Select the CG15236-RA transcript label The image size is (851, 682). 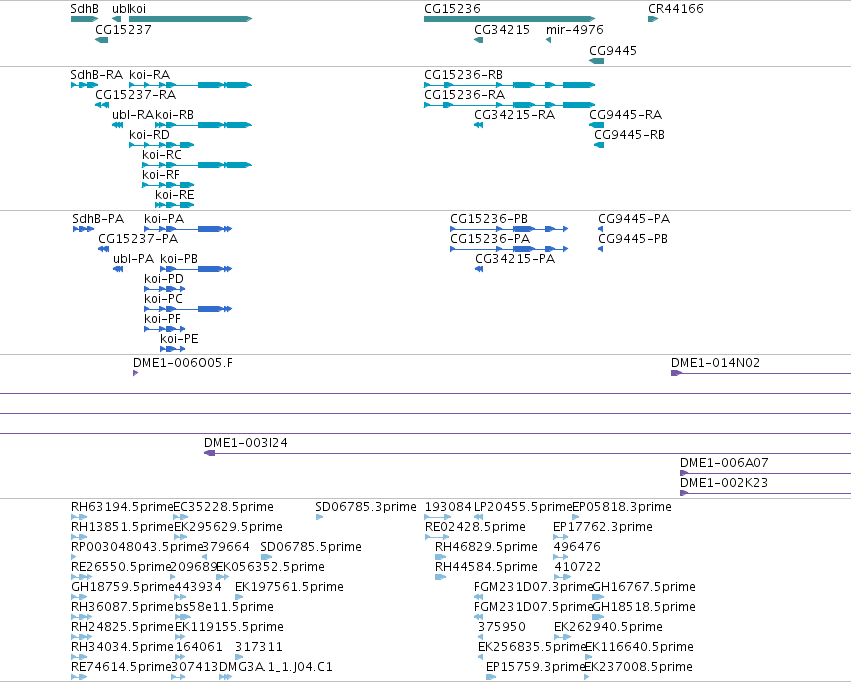coord(465,95)
